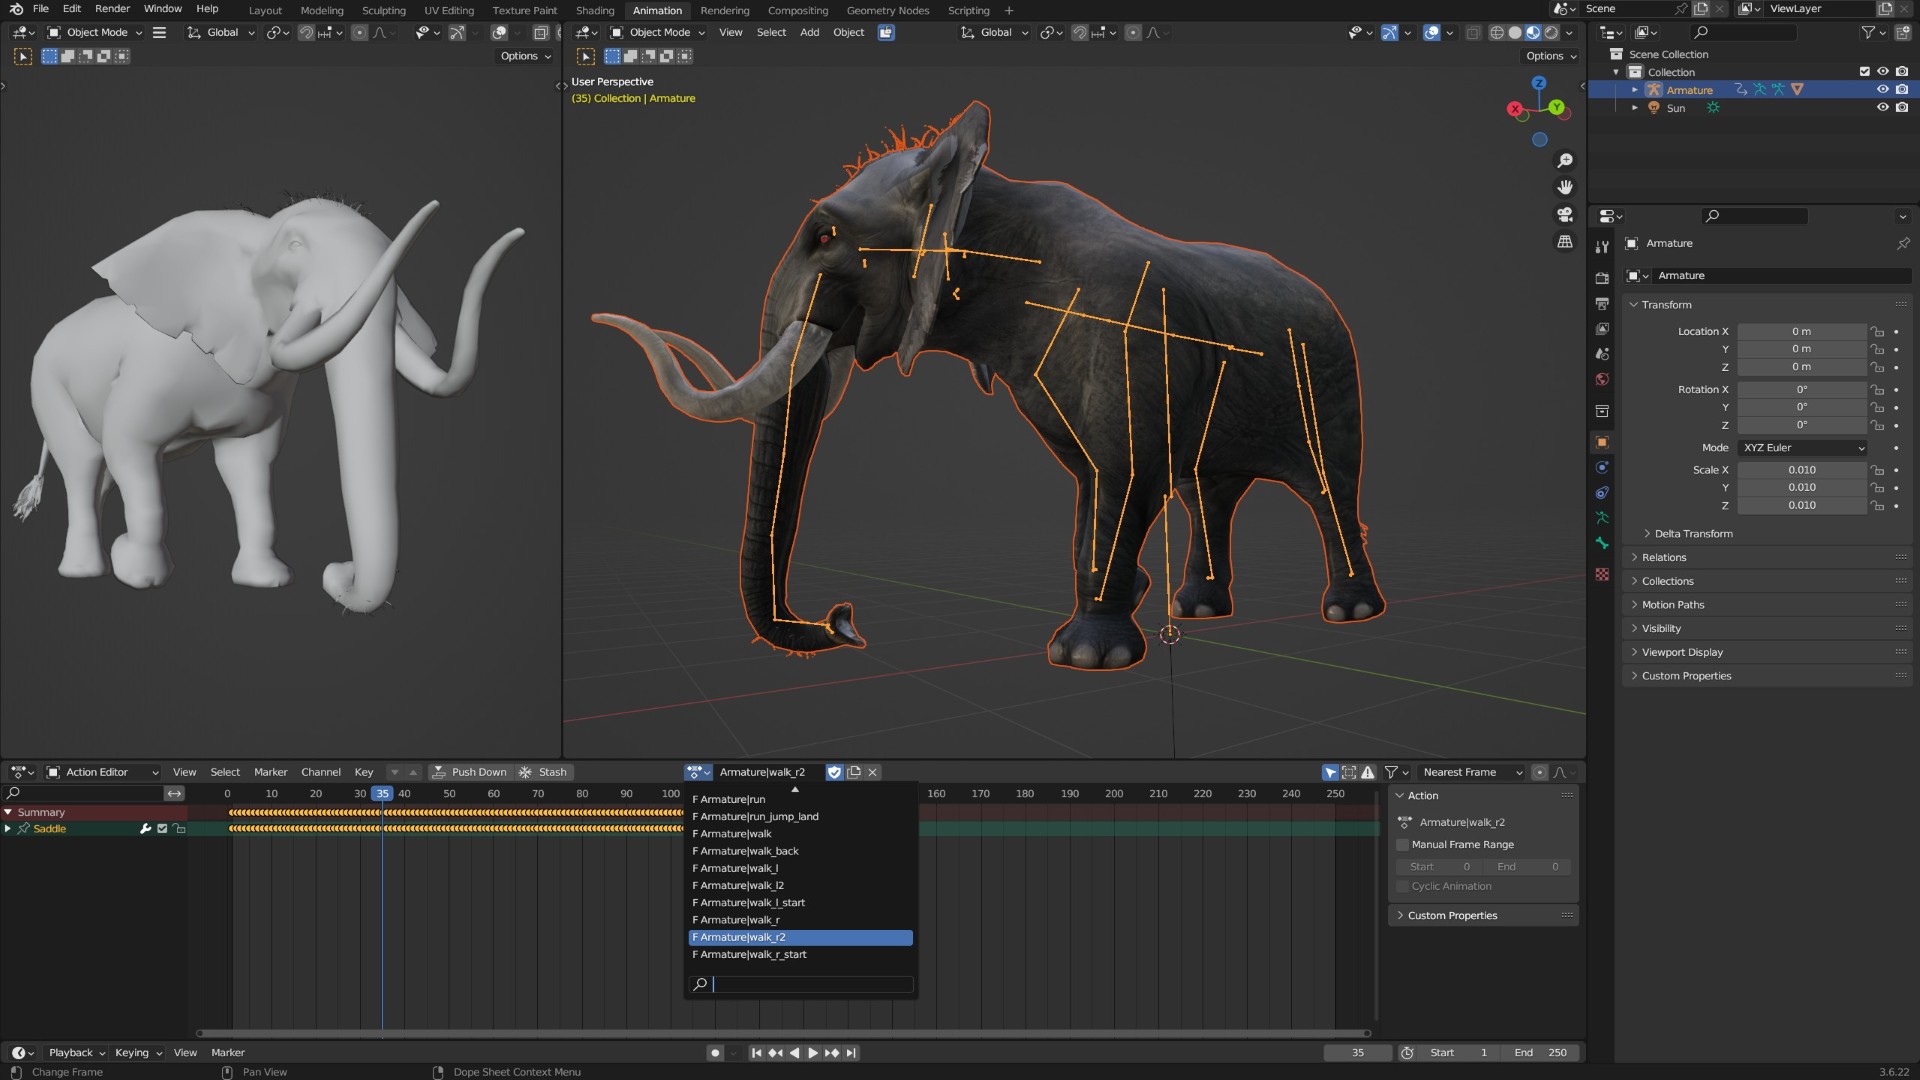
Task: Toggle visibility eye for Armature in outliner
Action: pyautogui.click(x=1883, y=90)
